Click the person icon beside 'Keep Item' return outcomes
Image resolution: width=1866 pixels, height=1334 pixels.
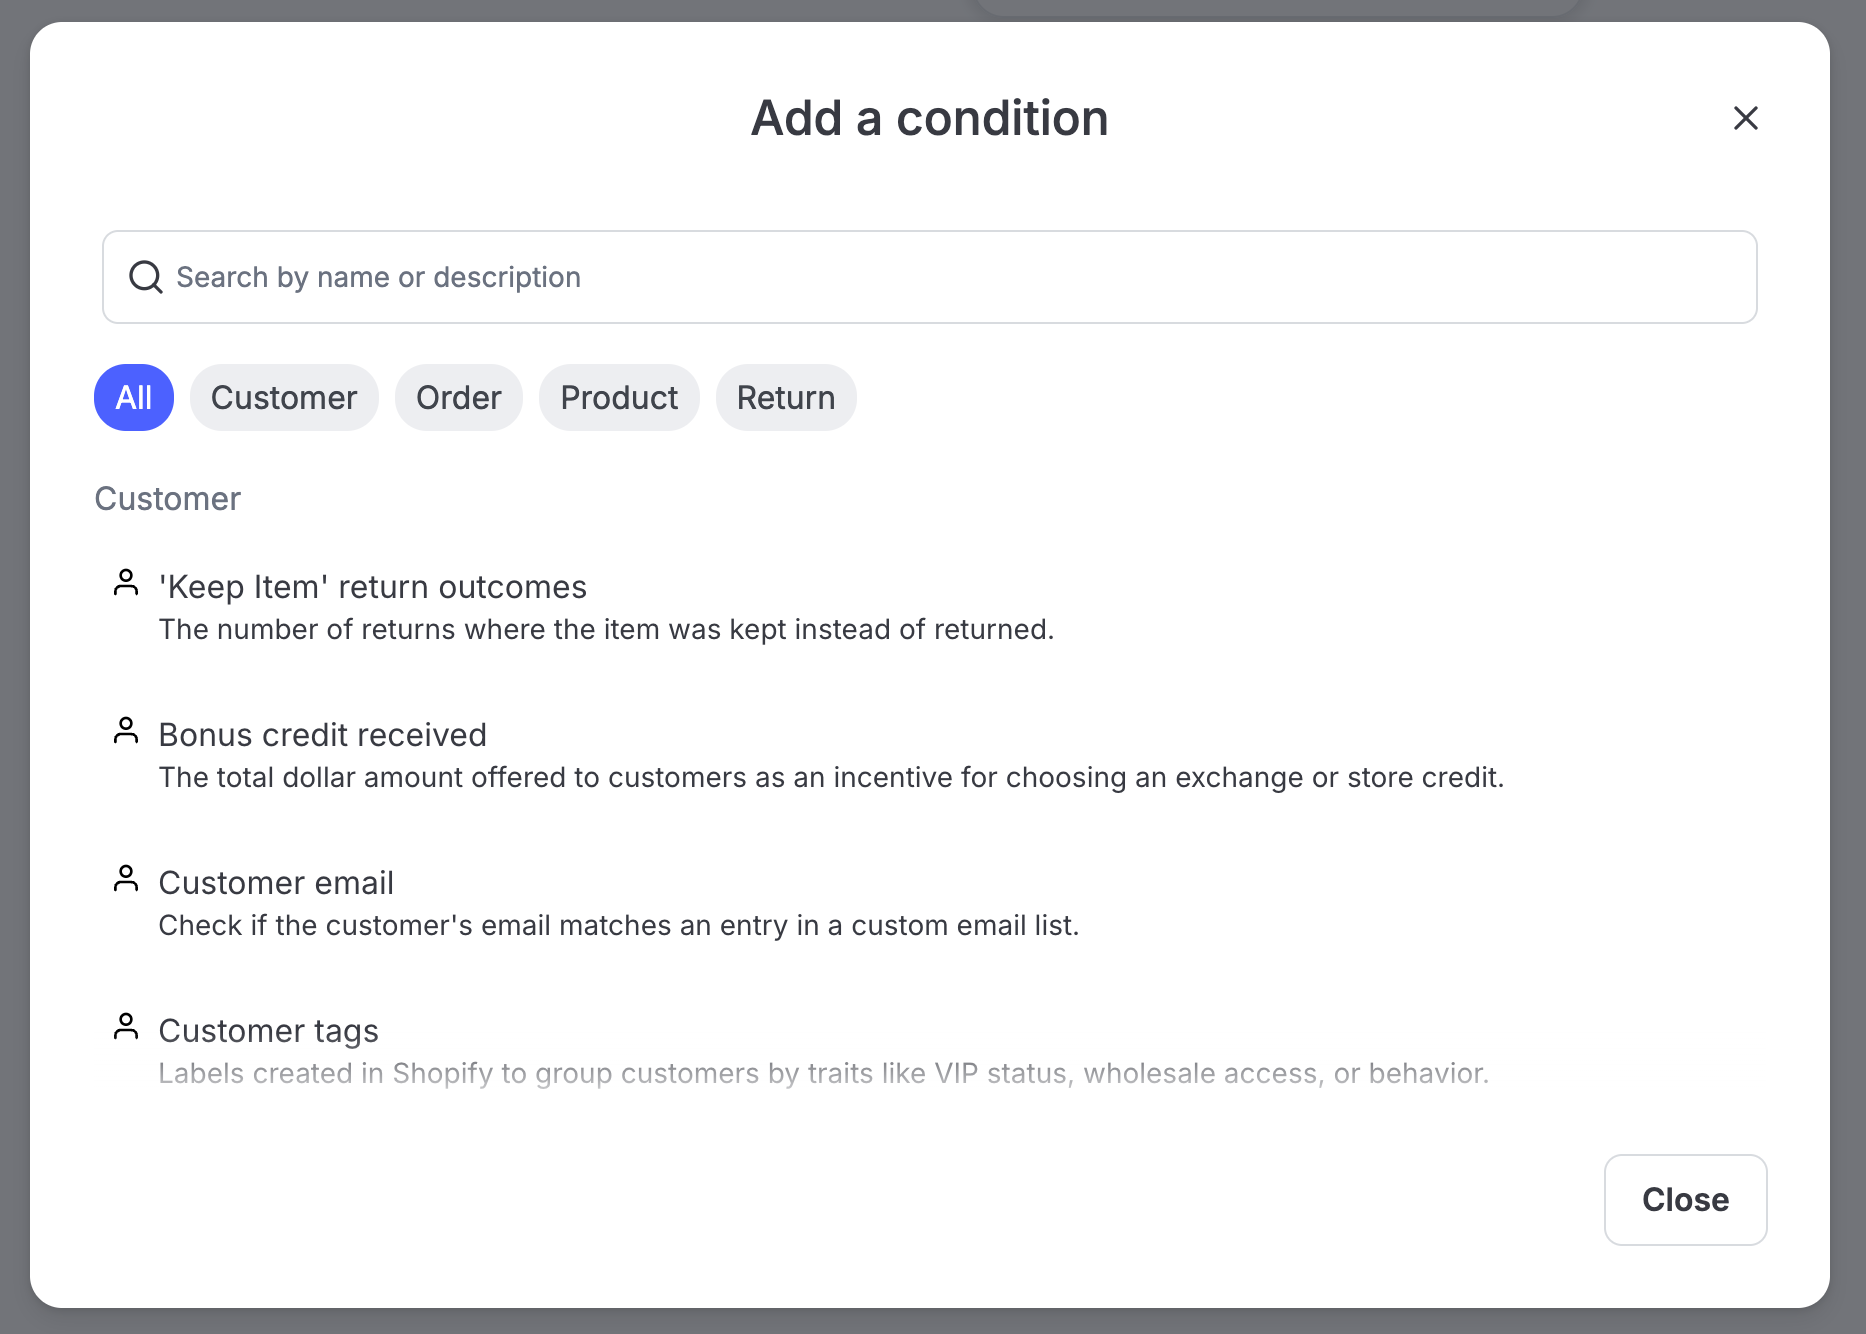pyautogui.click(x=126, y=583)
